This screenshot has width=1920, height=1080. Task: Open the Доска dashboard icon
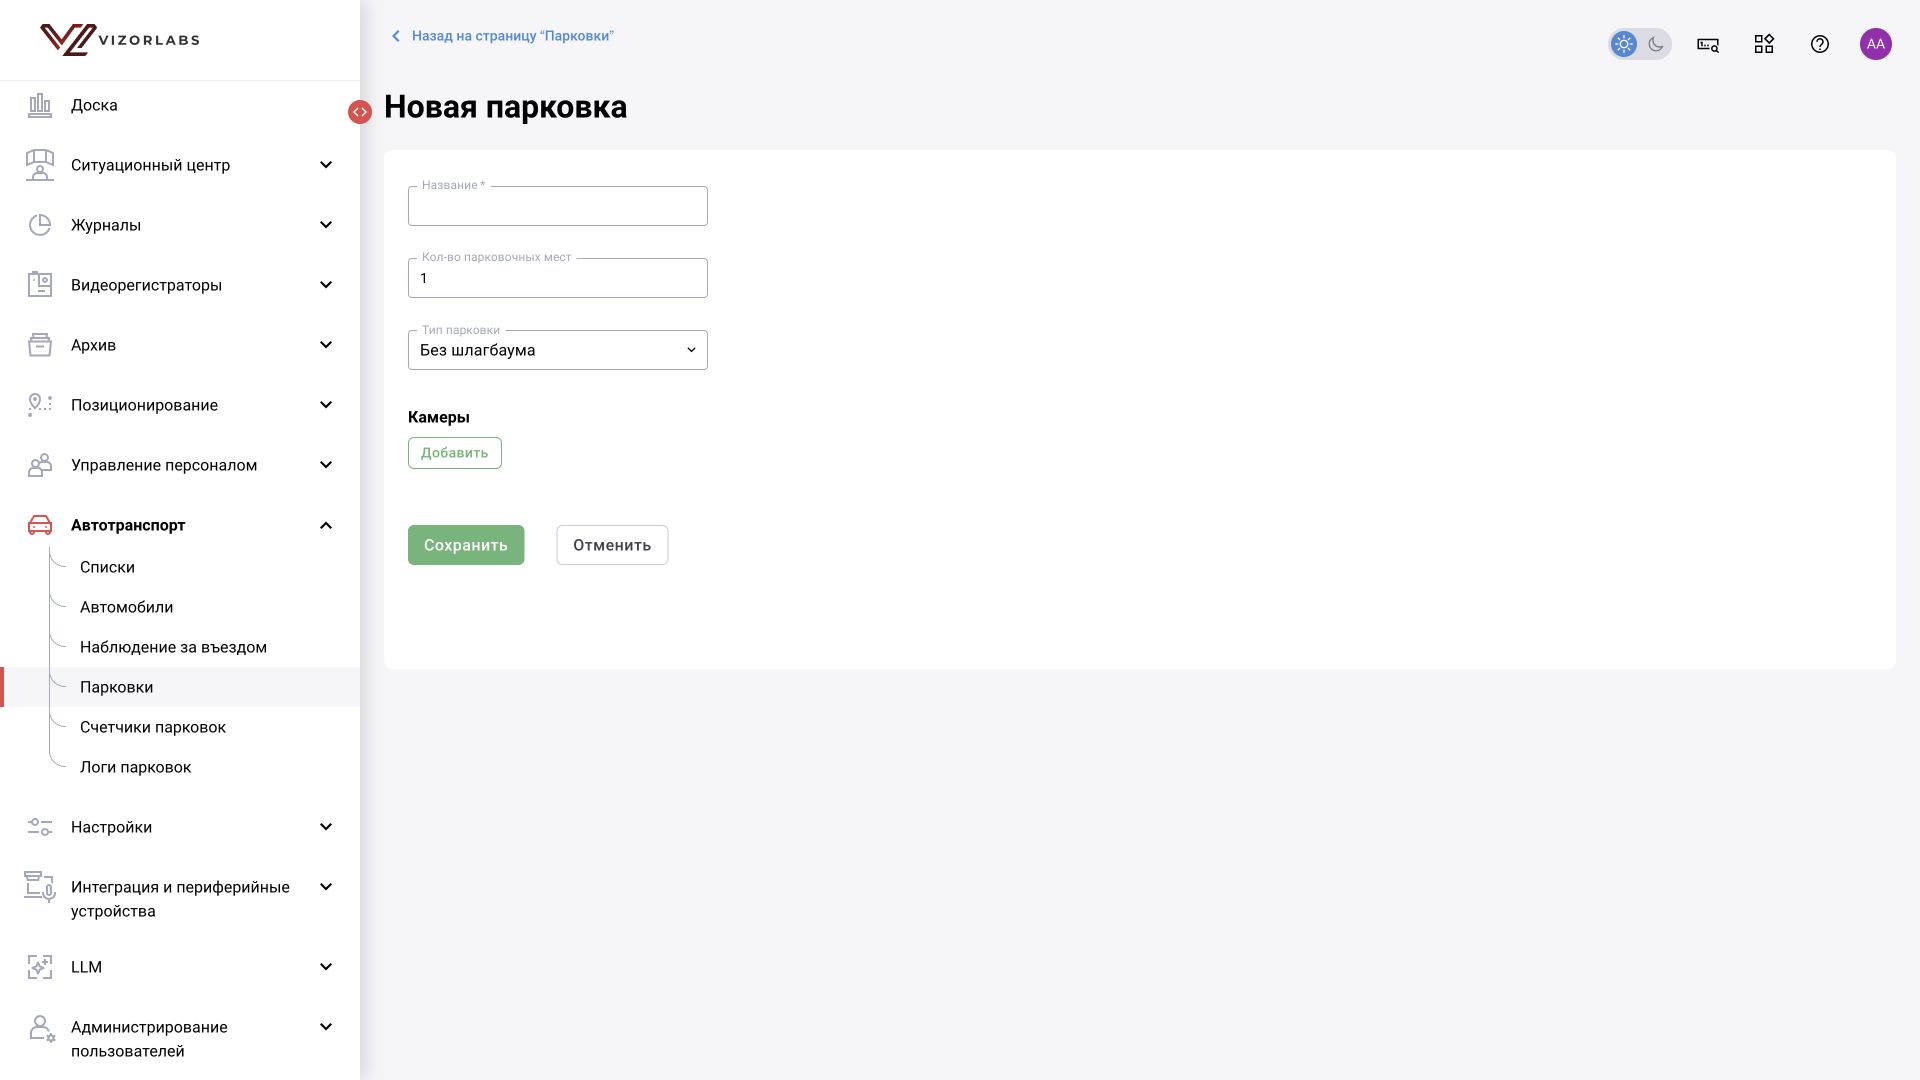pyautogui.click(x=40, y=105)
